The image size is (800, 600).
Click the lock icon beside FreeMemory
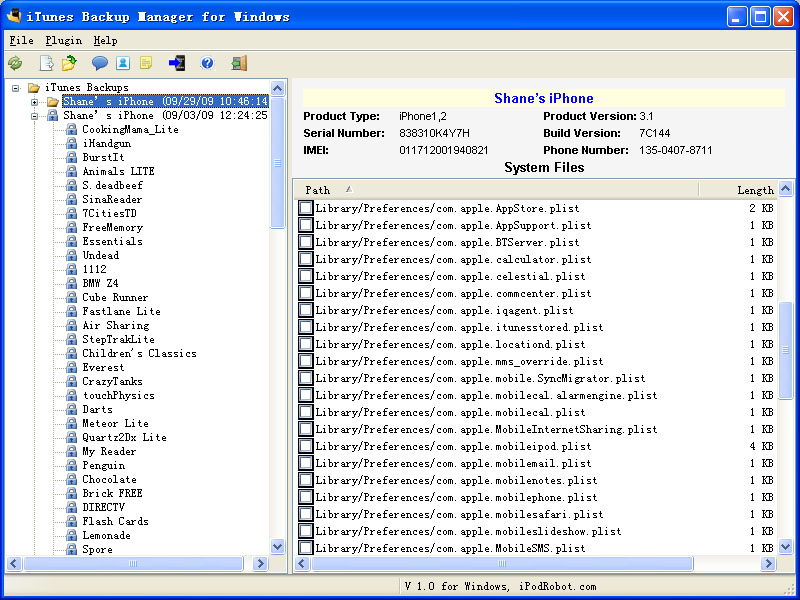click(71, 228)
